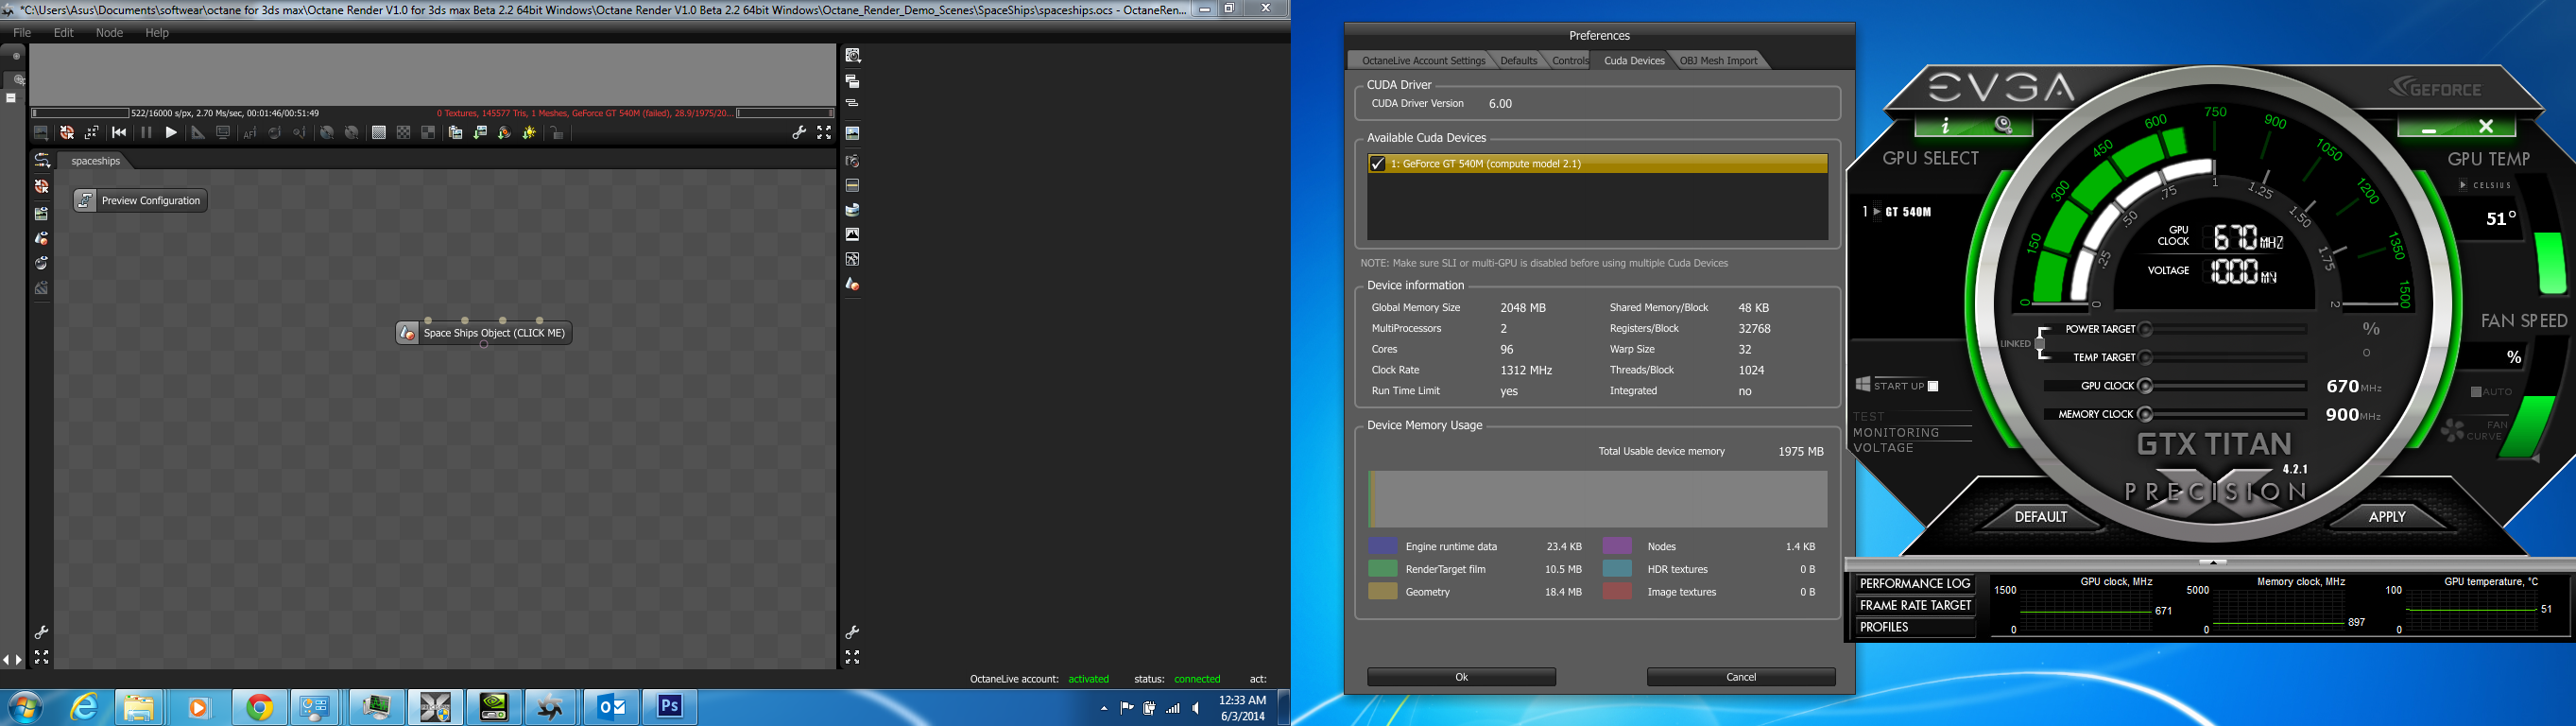Open FRAME RATE TARGET in EVGA Precision

1915,606
